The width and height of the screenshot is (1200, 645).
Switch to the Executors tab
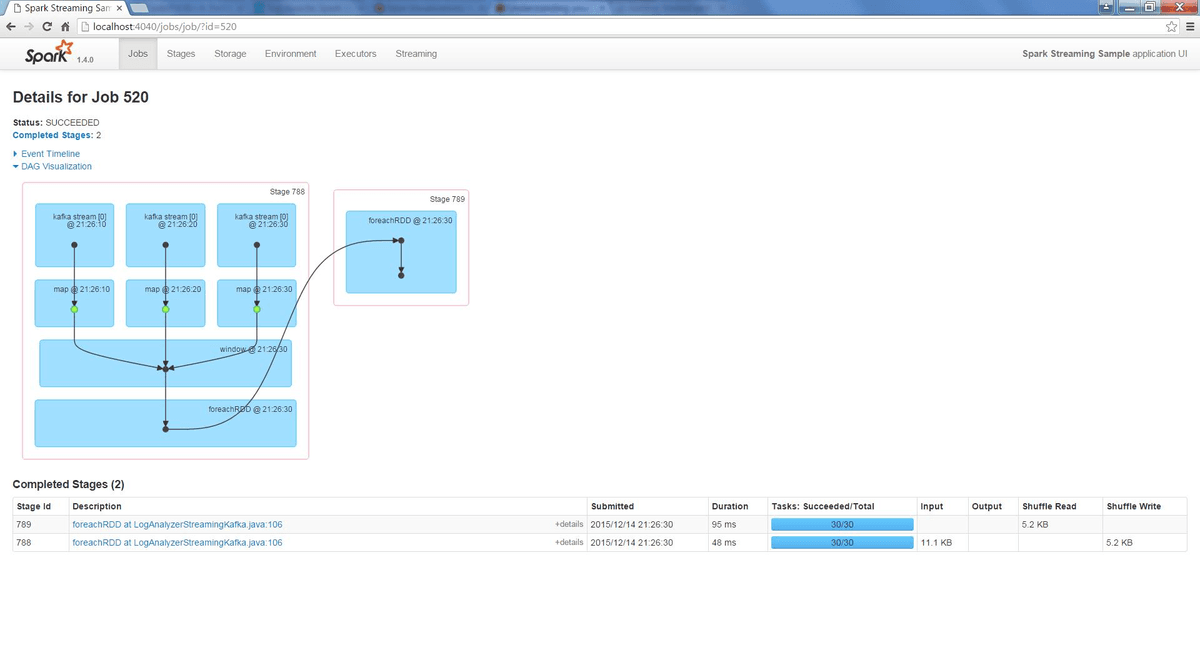click(x=355, y=54)
